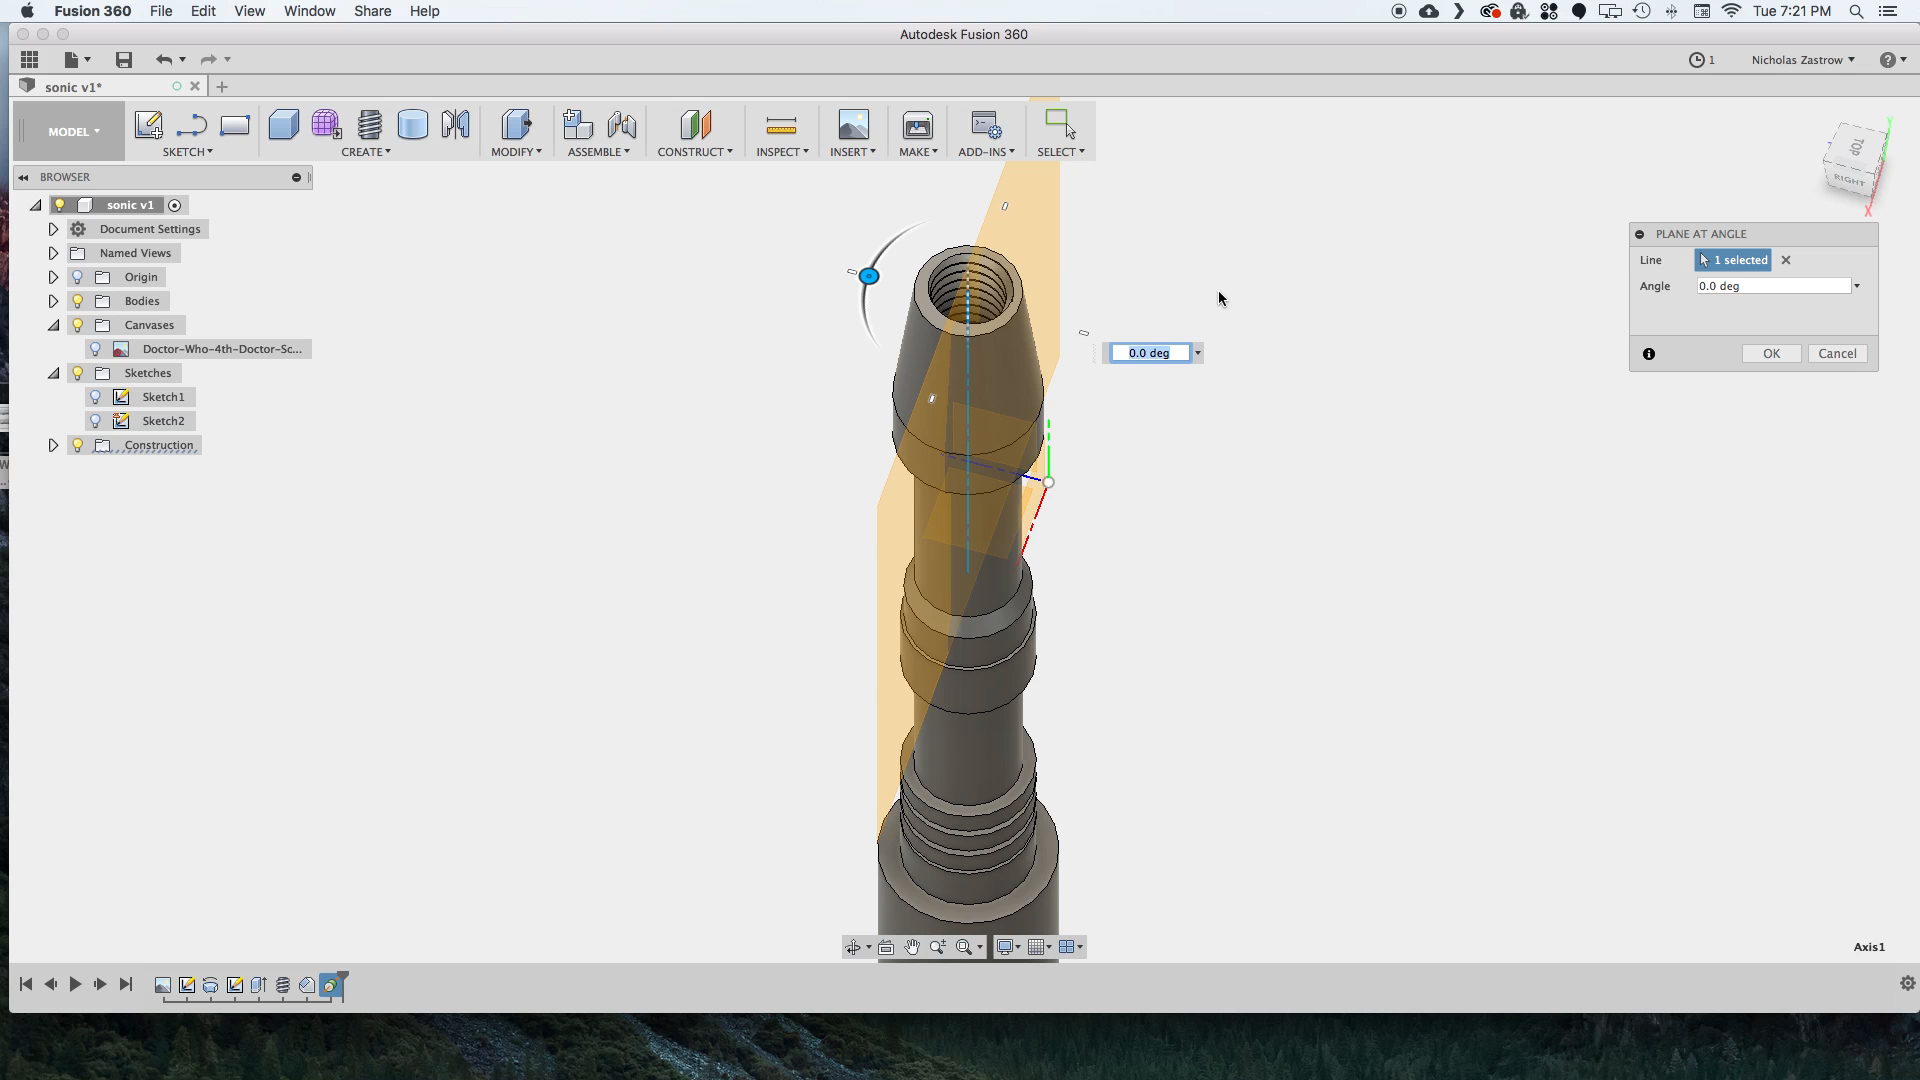1920x1080 pixels.
Task: Open the Edit menu
Action: tap(203, 11)
